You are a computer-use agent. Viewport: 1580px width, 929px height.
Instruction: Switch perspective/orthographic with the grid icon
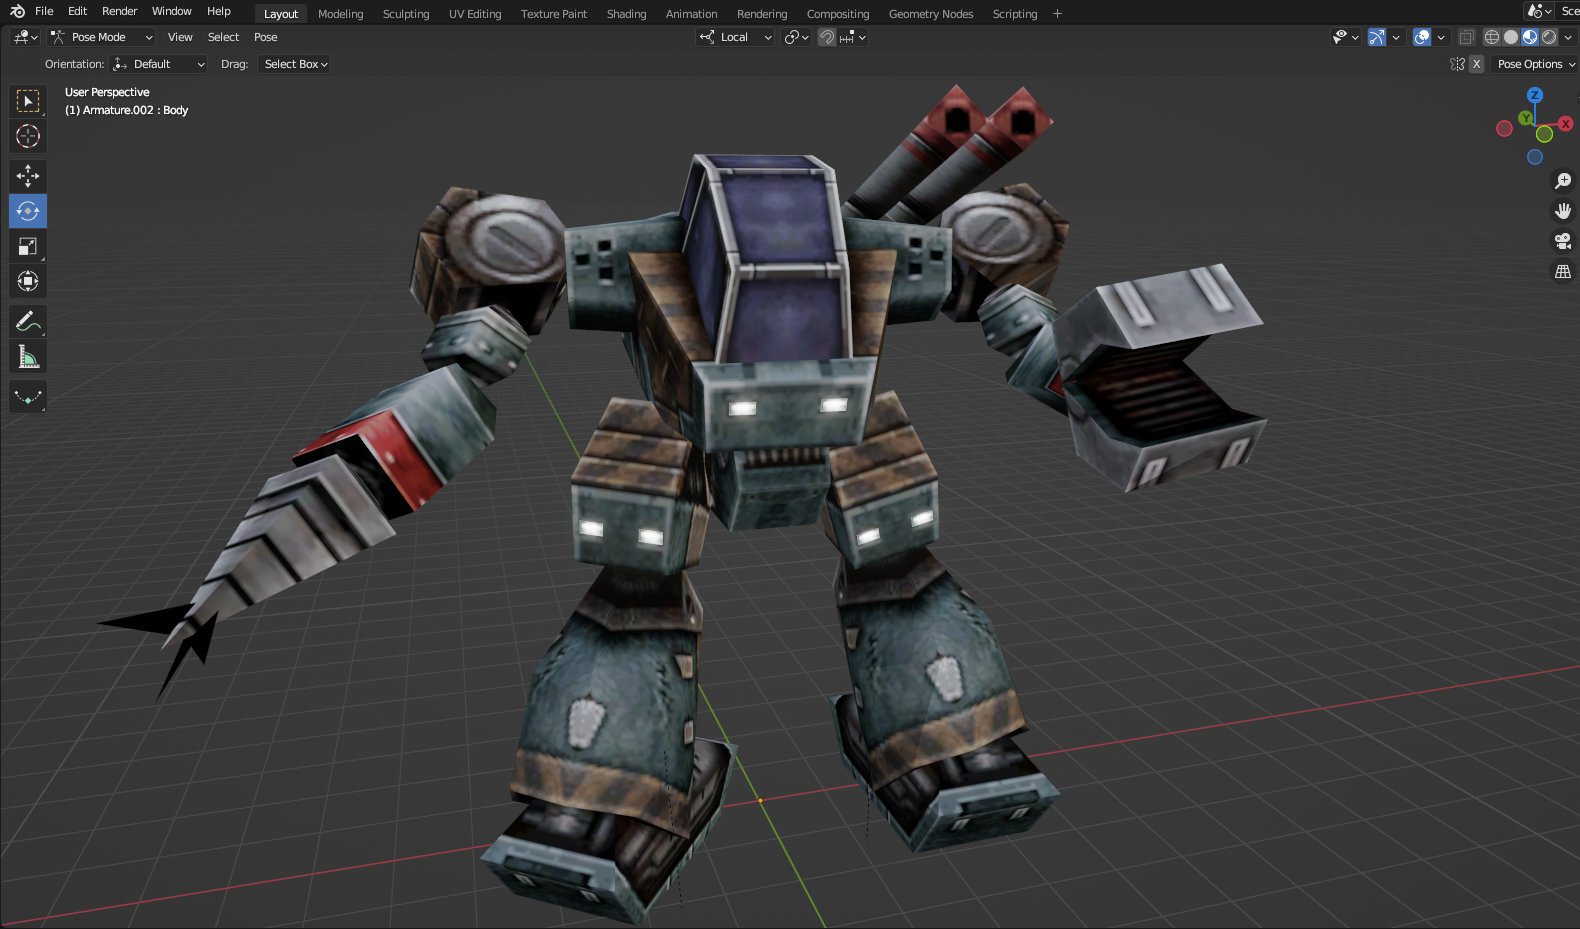click(1562, 271)
